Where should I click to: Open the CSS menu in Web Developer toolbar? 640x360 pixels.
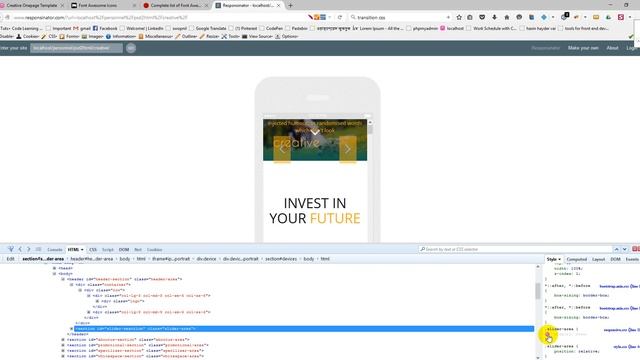49,36
